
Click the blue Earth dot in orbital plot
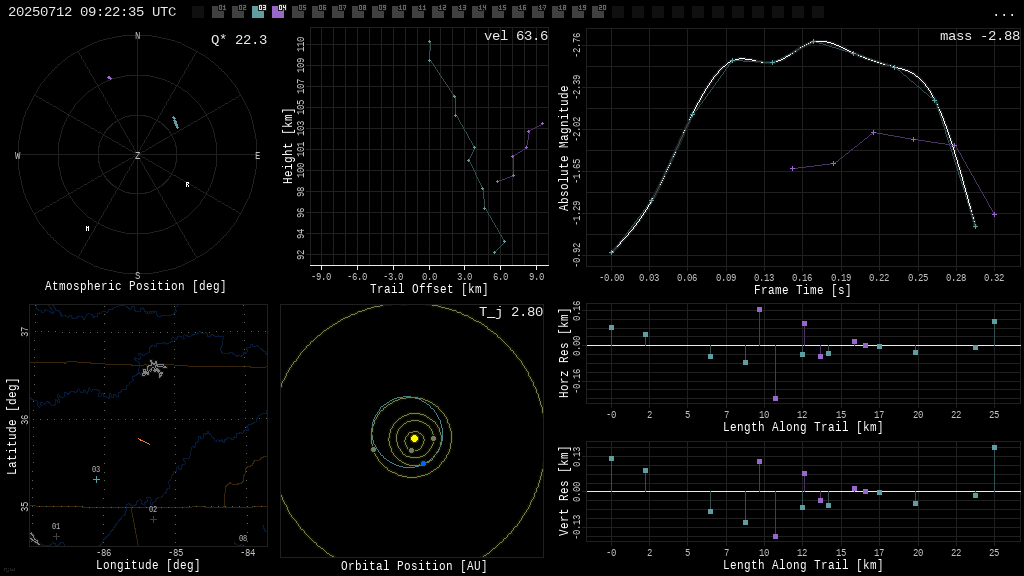423,463
